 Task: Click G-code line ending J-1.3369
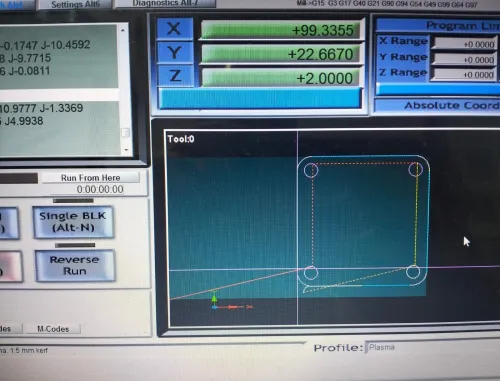click(41, 108)
